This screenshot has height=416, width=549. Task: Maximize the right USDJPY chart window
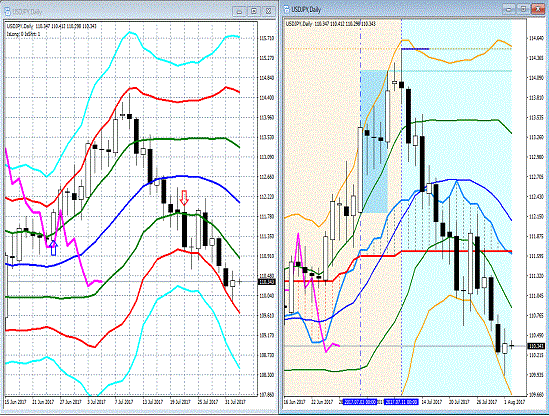[x=523, y=9]
